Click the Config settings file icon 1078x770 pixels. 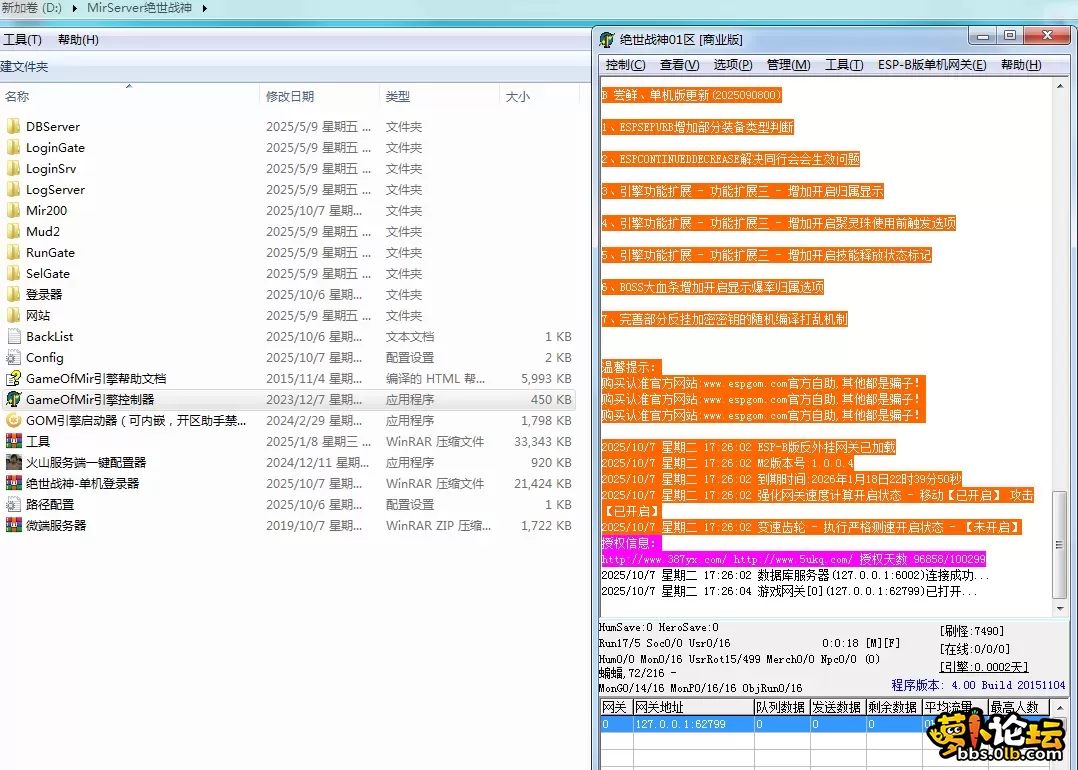(x=13, y=358)
